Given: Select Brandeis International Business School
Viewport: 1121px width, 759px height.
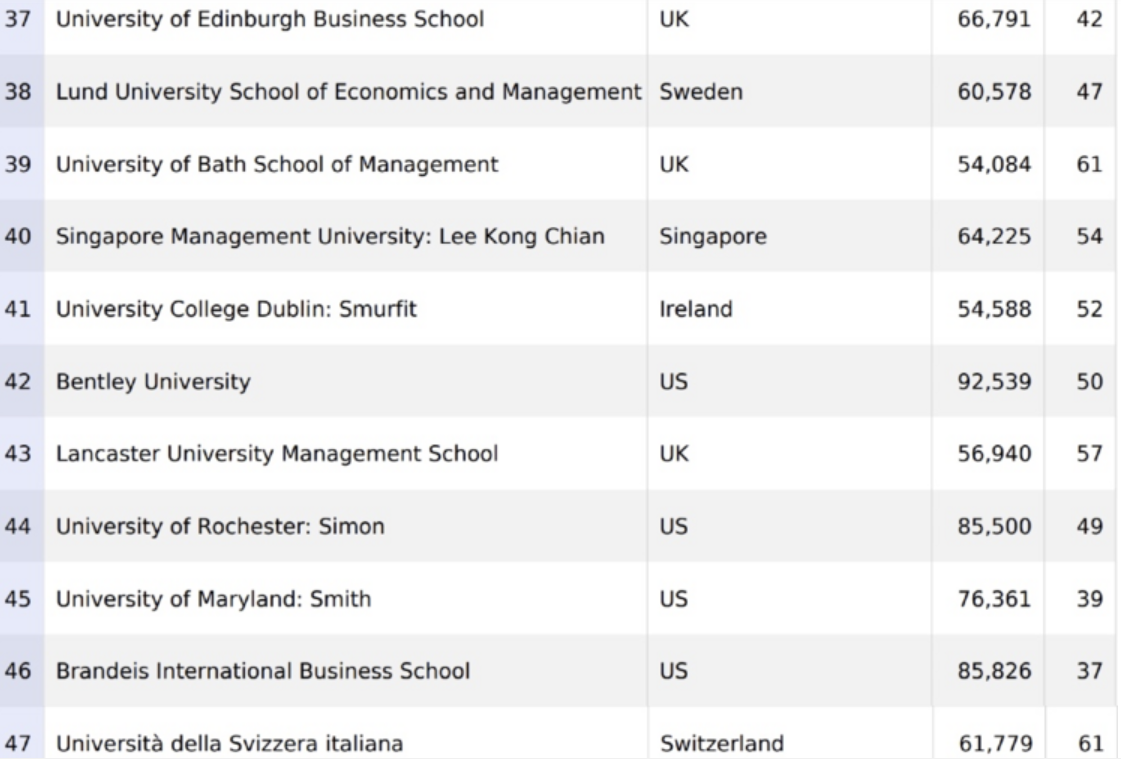Looking at the screenshot, I should coord(262,672).
